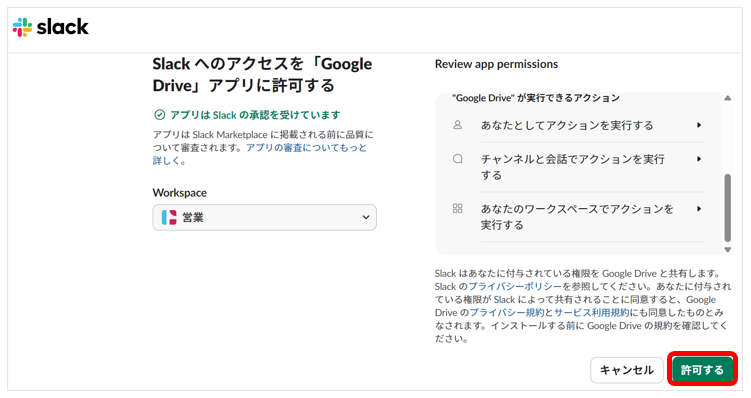Click the chat bubble icon beside チャンネルと会話
751x398 pixels.
coord(458,159)
